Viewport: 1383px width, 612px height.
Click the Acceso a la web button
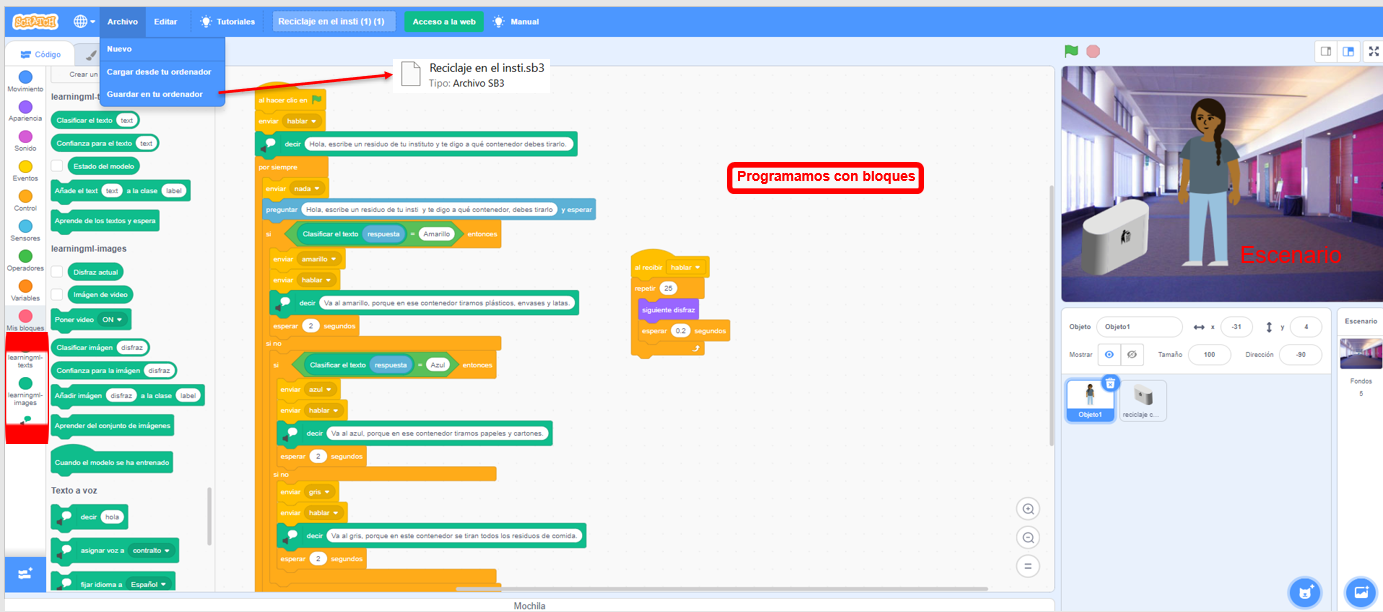pos(444,21)
